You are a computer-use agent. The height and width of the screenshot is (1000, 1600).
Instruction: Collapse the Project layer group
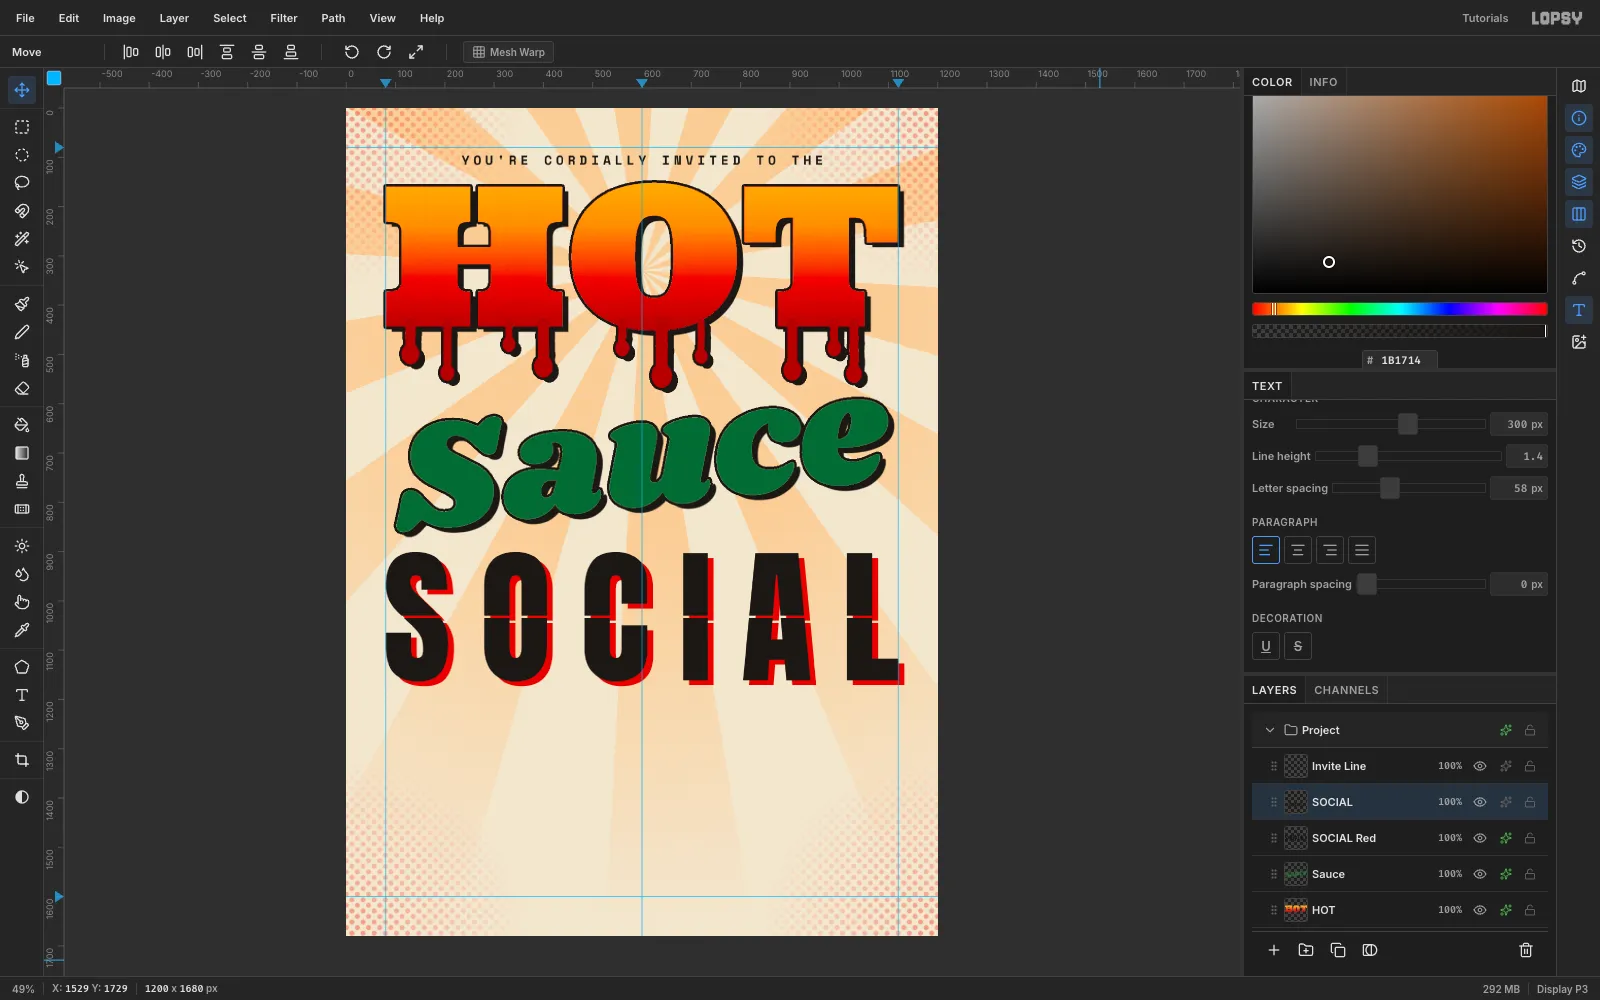[x=1270, y=730]
